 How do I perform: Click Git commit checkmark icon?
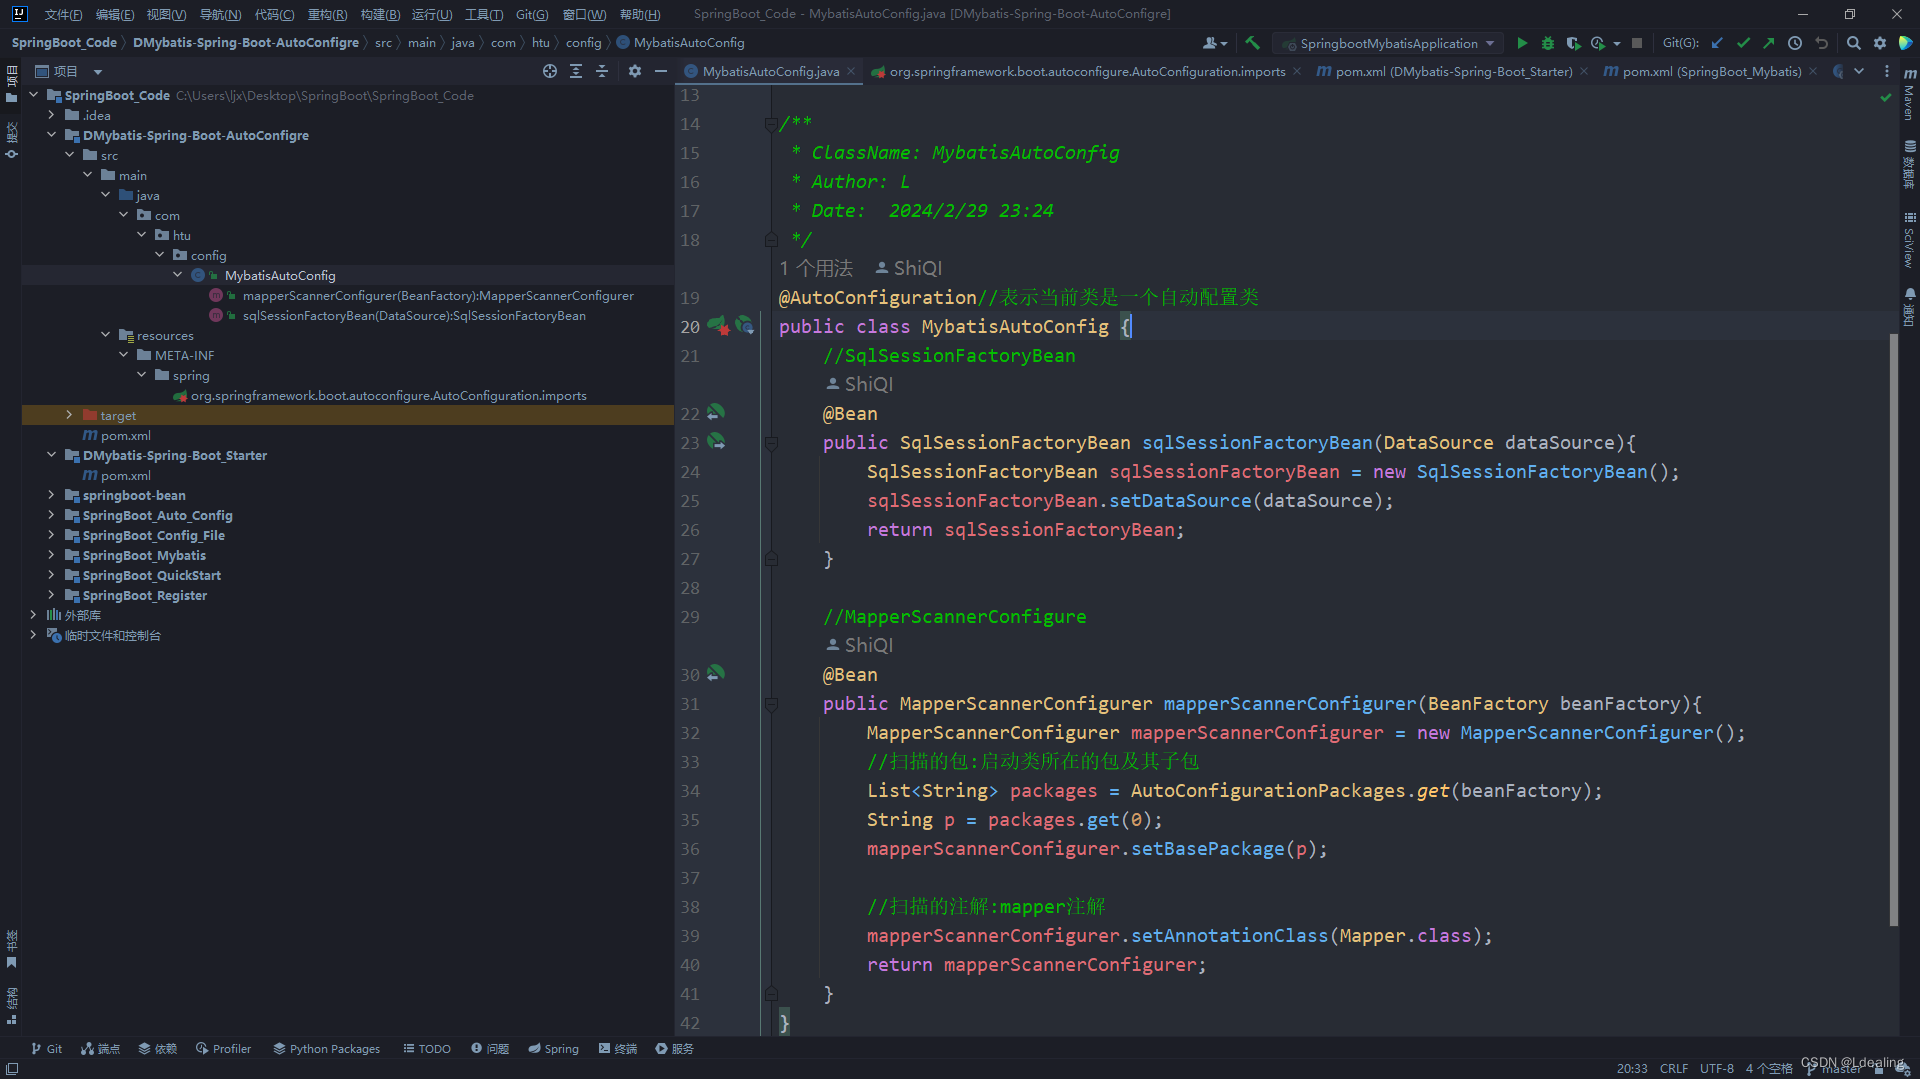click(1743, 43)
